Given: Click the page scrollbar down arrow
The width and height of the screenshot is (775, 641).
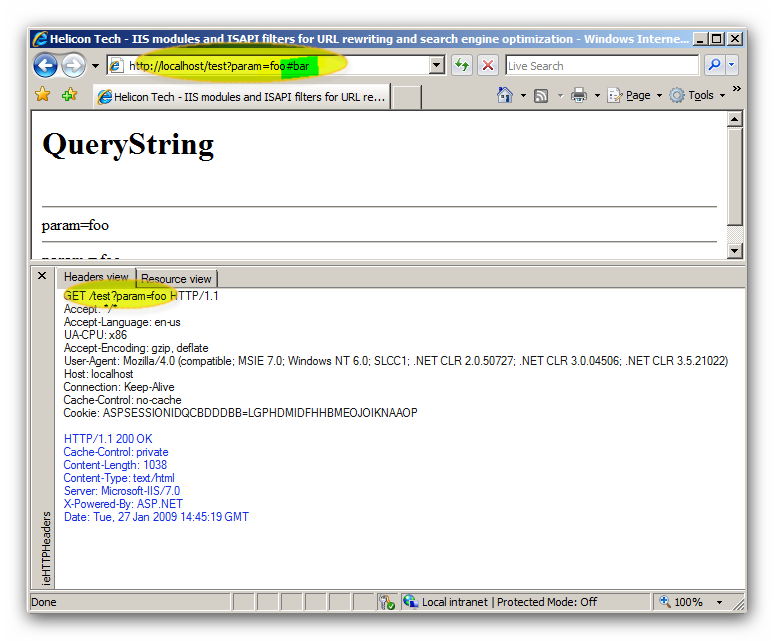Looking at the screenshot, I should point(735,251).
